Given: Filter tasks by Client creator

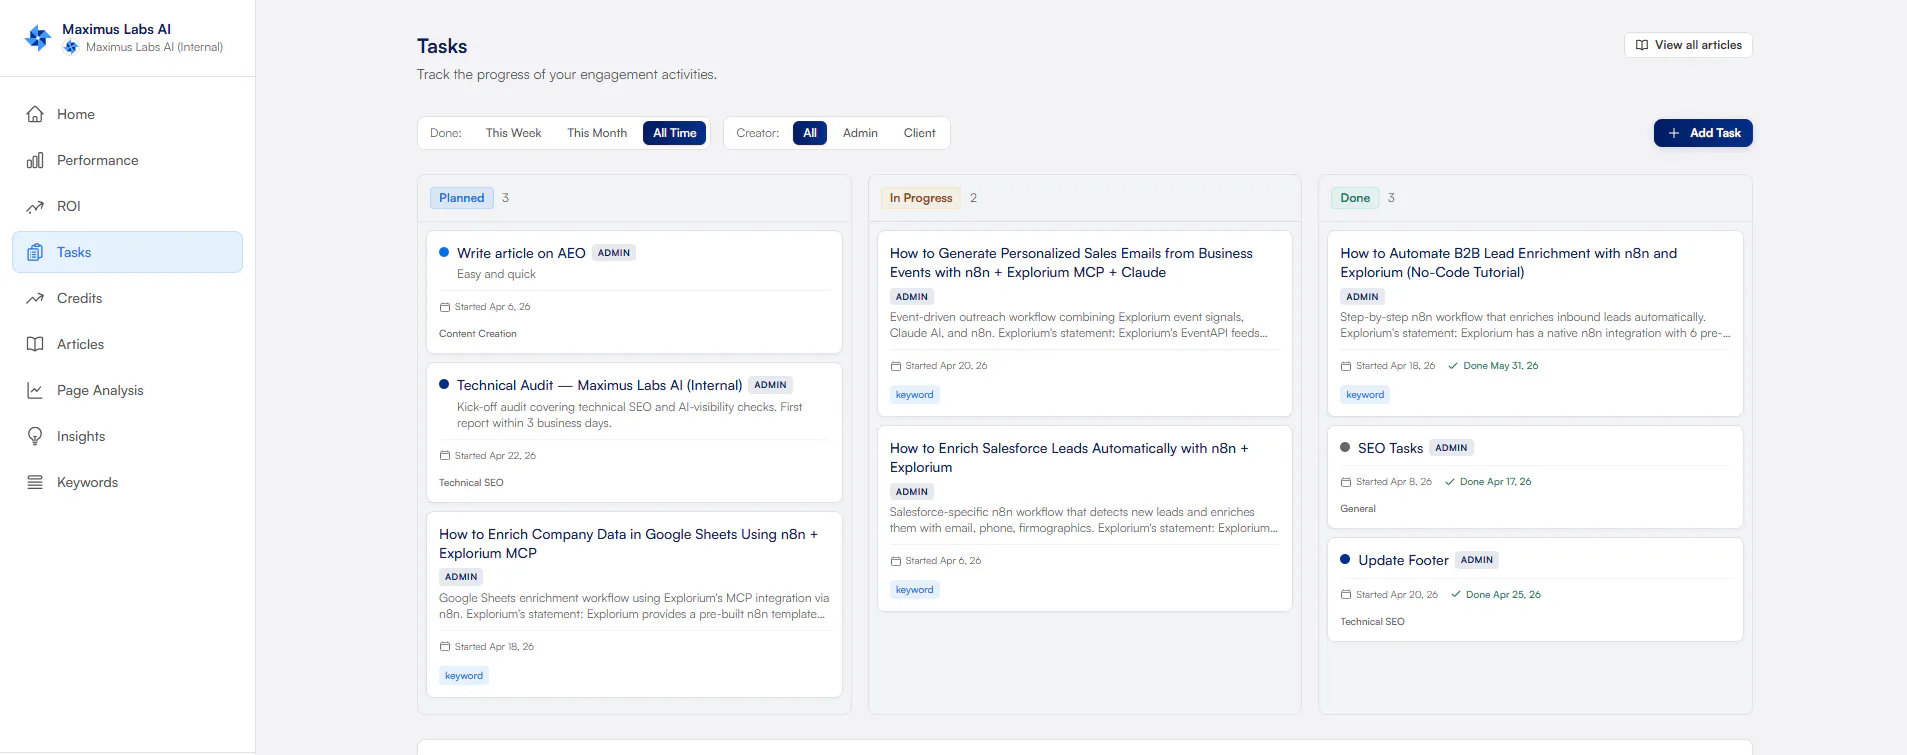Looking at the screenshot, I should point(919,133).
